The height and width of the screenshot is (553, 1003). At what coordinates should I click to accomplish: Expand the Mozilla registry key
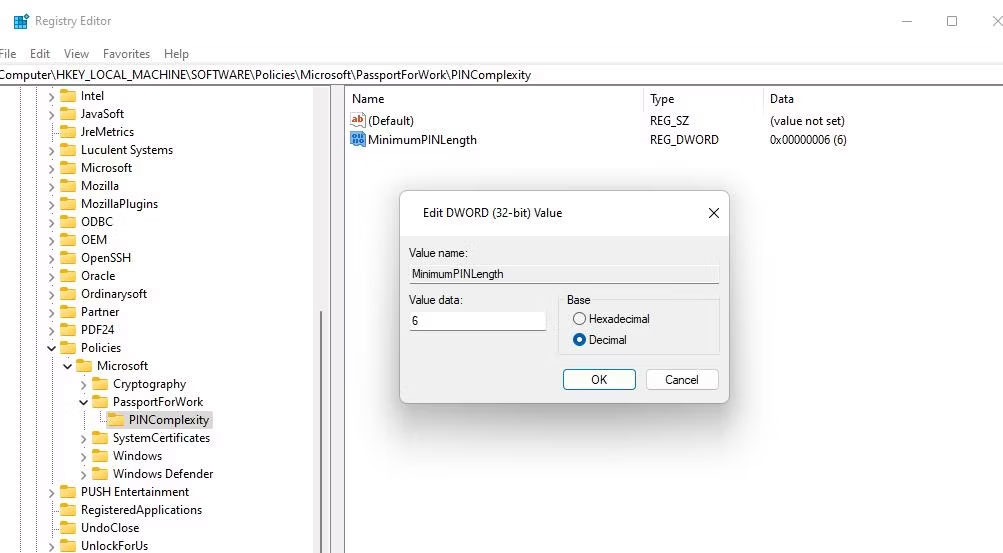click(x=52, y=186)
